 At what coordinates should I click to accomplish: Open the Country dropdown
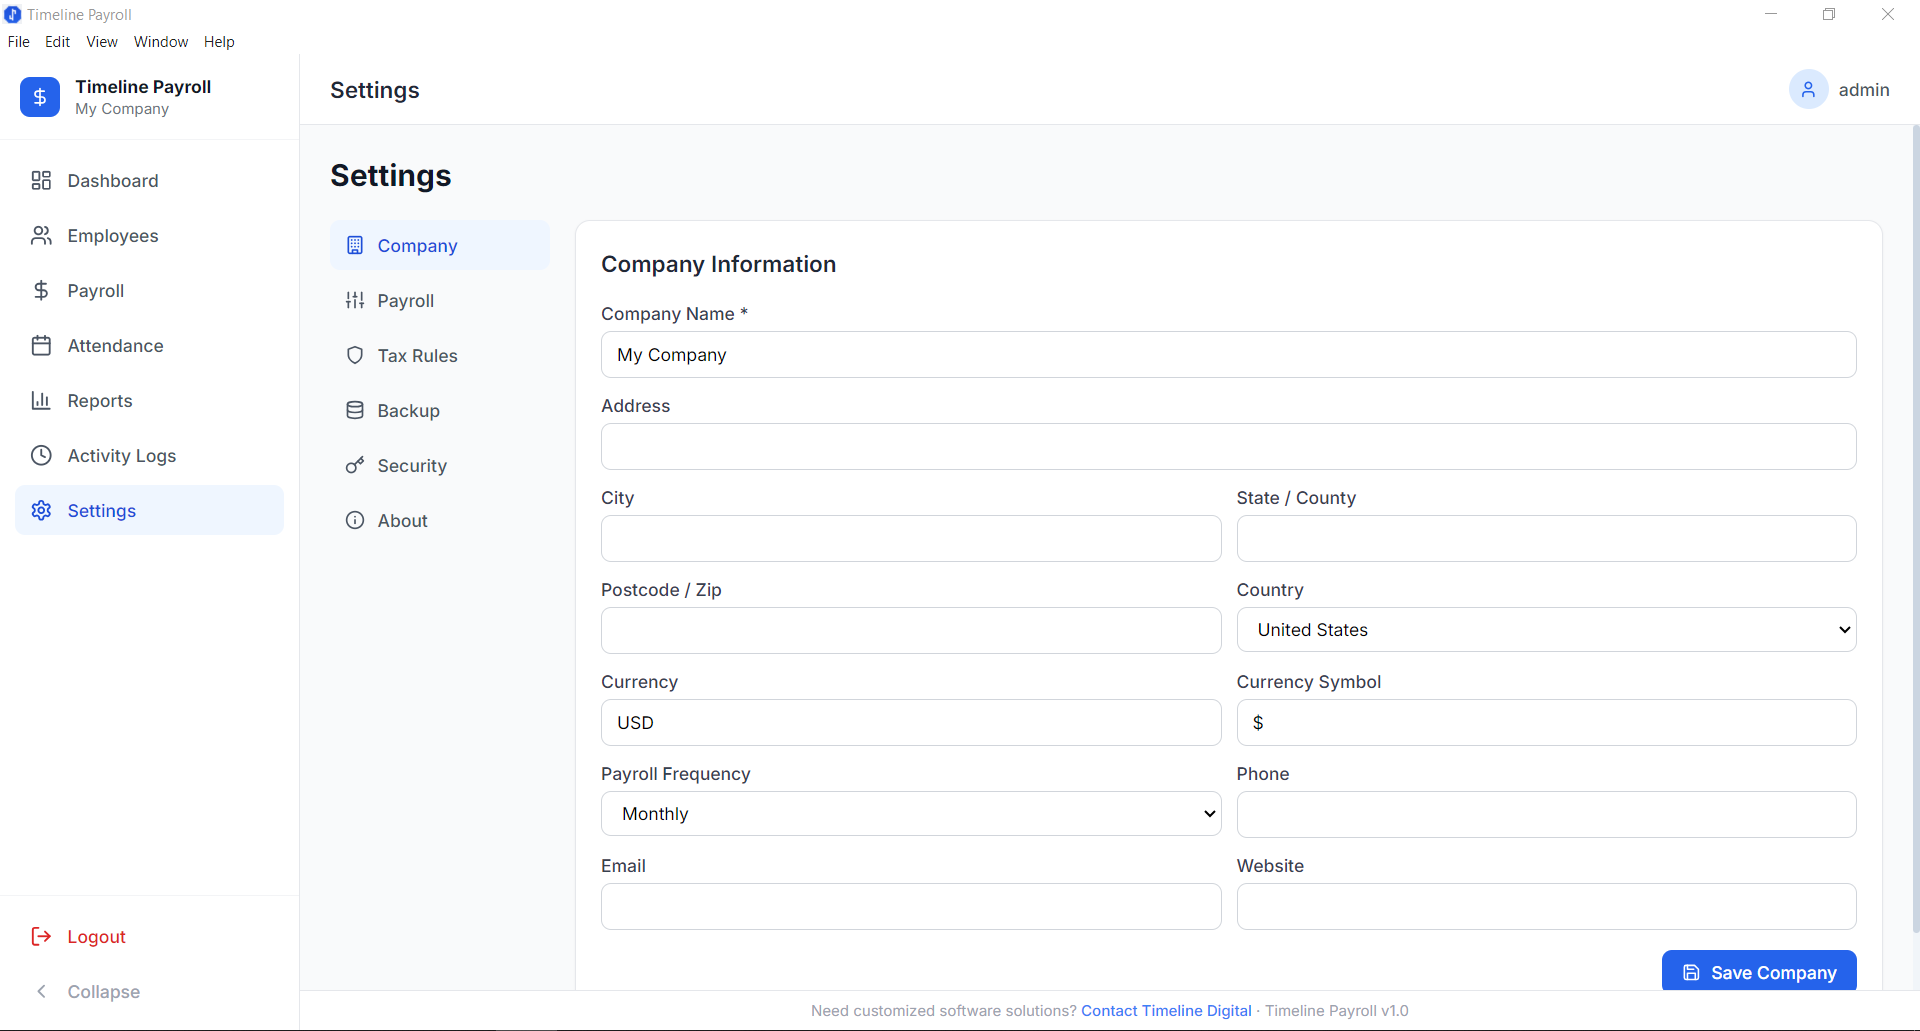1545,629
